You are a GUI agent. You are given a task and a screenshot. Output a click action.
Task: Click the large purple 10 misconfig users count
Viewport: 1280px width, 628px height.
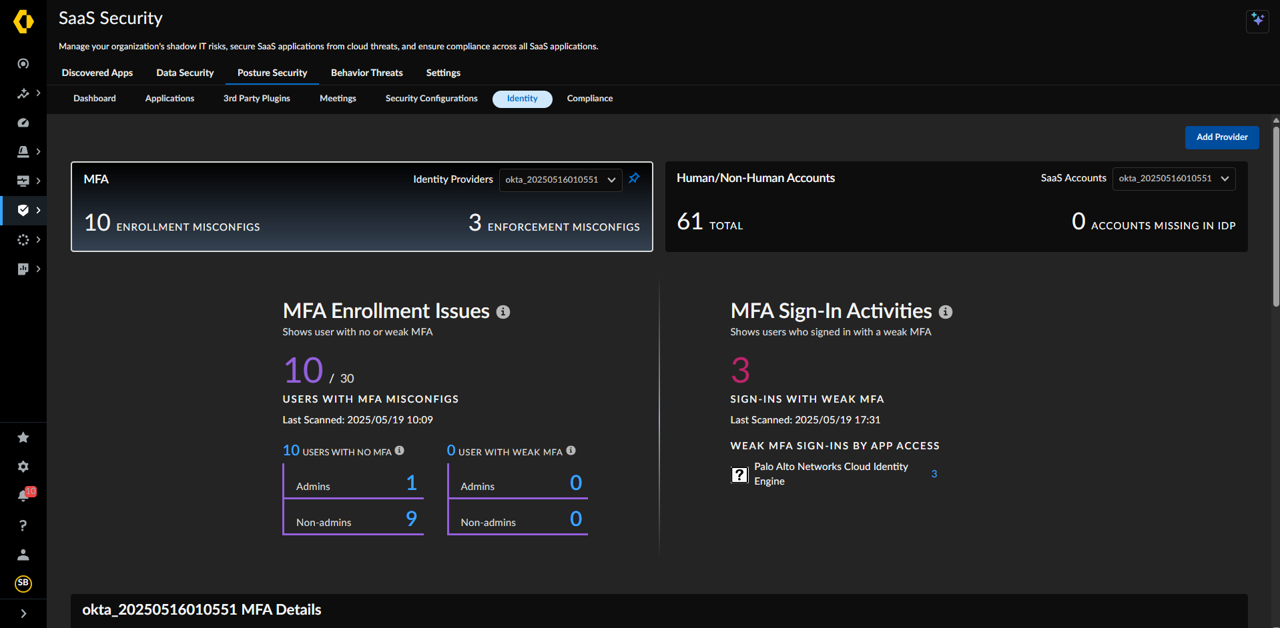[x=303, y=370]
